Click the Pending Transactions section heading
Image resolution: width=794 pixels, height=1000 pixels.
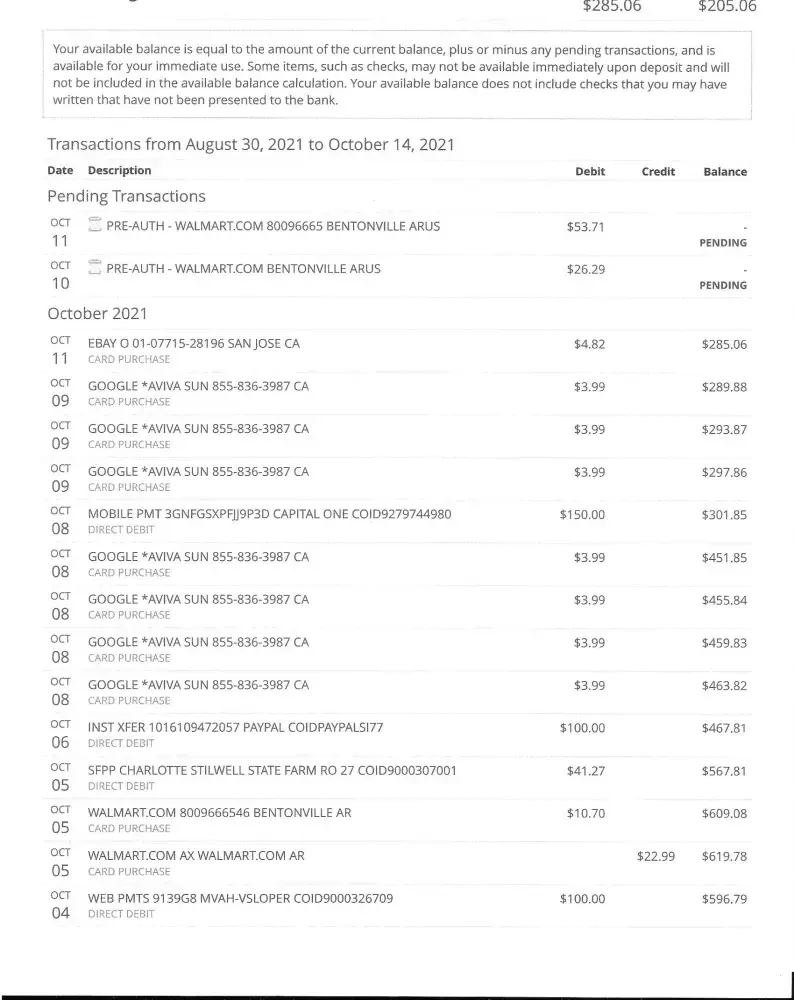tap(126, 196)
